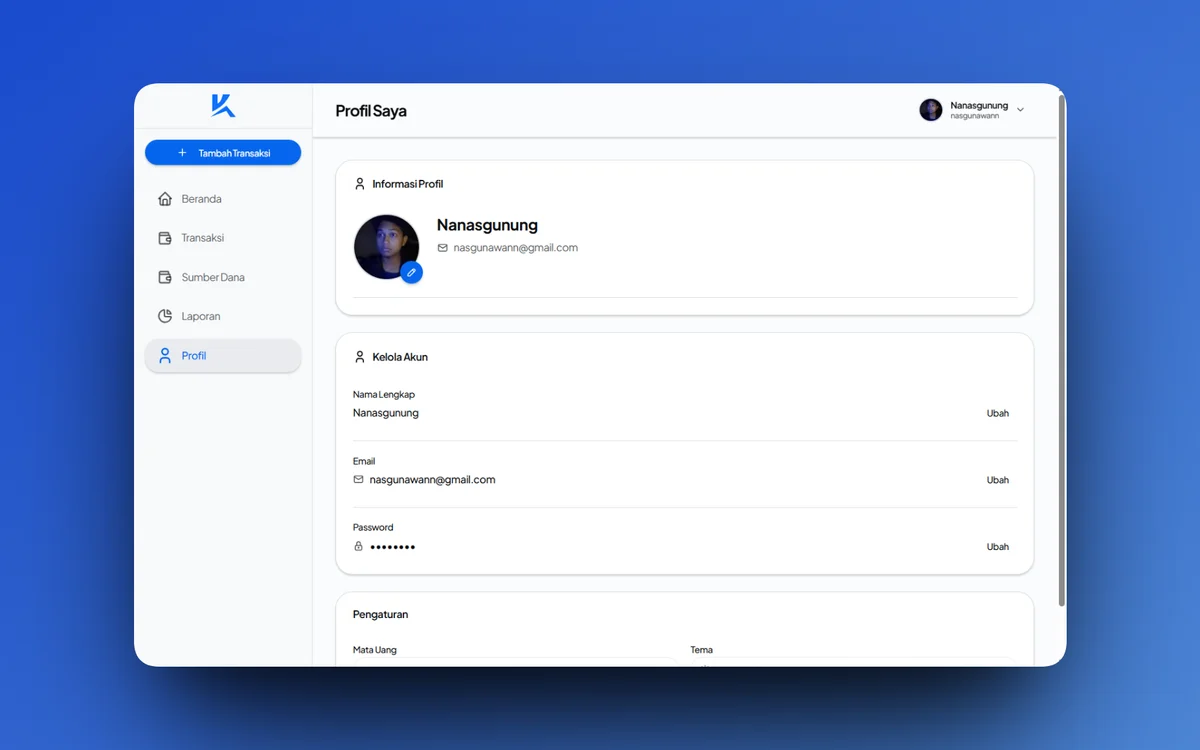Open Sumber Dana in the sidebar
The height and width of the screenshot is (750, 1200).
[223, 277]
